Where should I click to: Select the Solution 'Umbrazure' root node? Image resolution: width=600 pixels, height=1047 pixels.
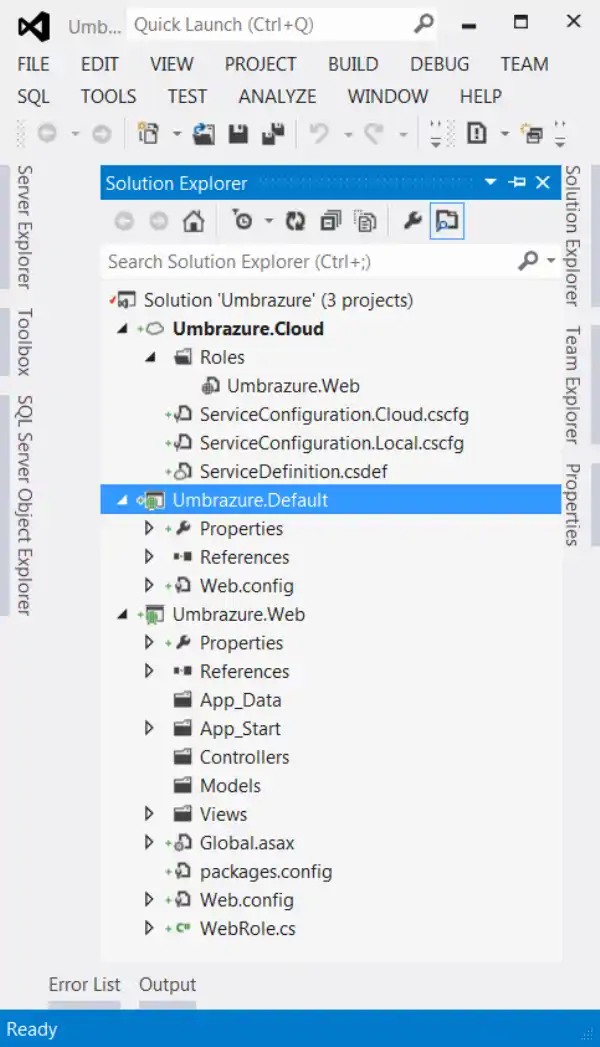[x=278, y=300]
